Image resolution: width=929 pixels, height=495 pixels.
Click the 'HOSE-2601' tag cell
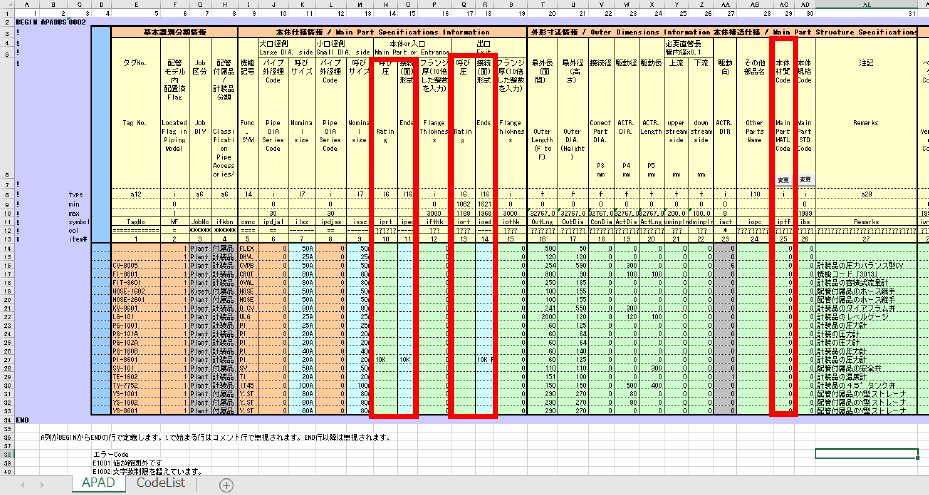[136, 300]
